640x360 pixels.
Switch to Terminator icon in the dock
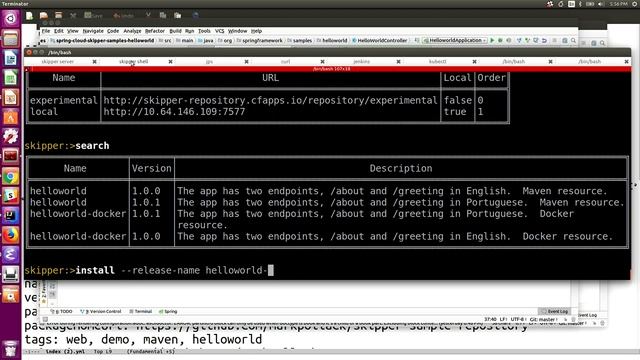point(10,156)
